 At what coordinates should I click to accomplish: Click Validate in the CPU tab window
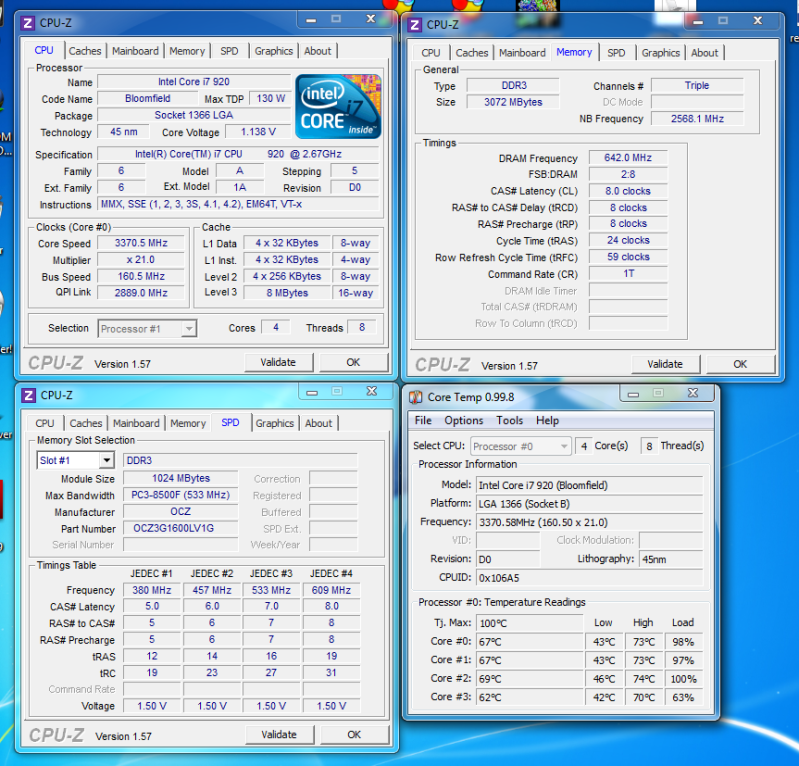(278, 362)
